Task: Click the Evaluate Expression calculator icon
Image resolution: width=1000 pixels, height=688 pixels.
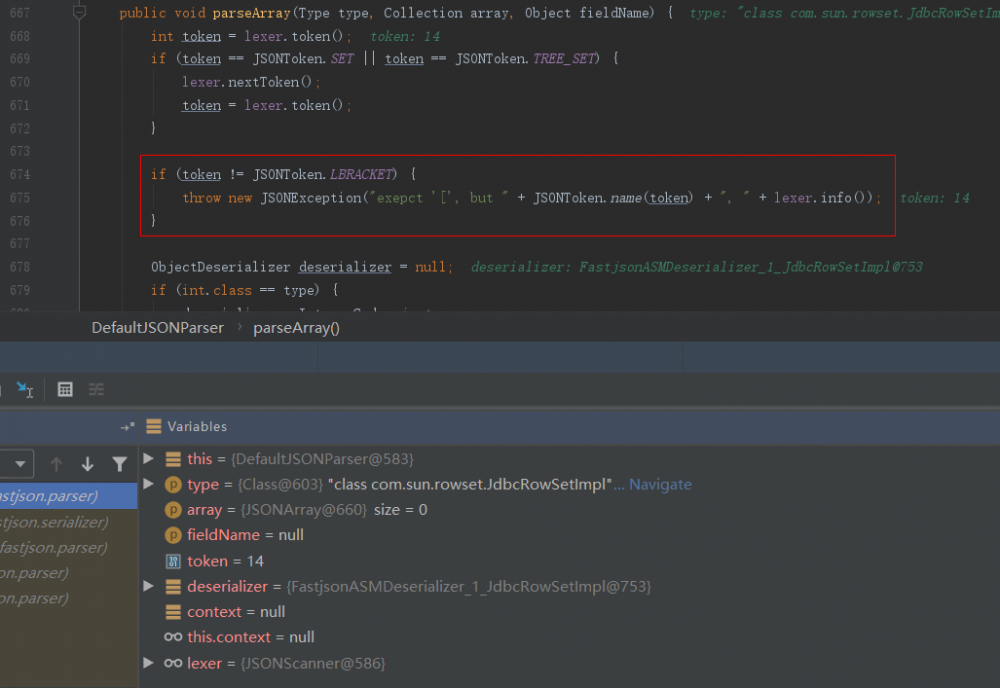Action: [x=65, y=389]
